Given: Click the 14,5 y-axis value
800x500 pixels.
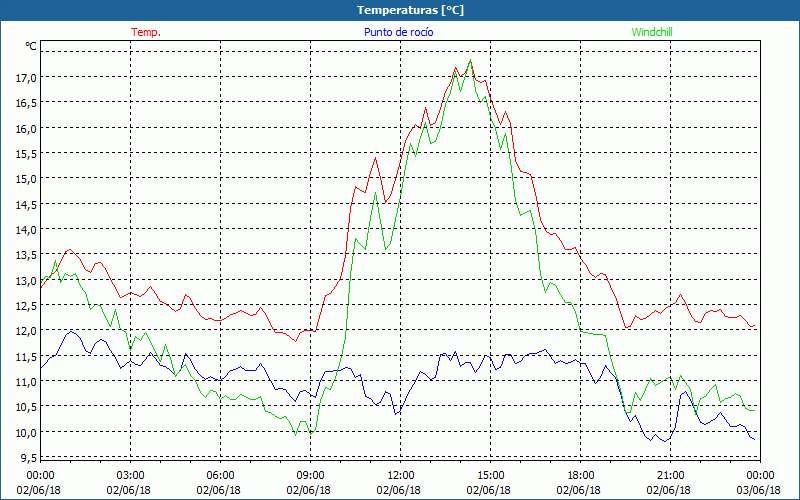Looking at the screenshot, I should pyautogui.click(x=26, y=204).
